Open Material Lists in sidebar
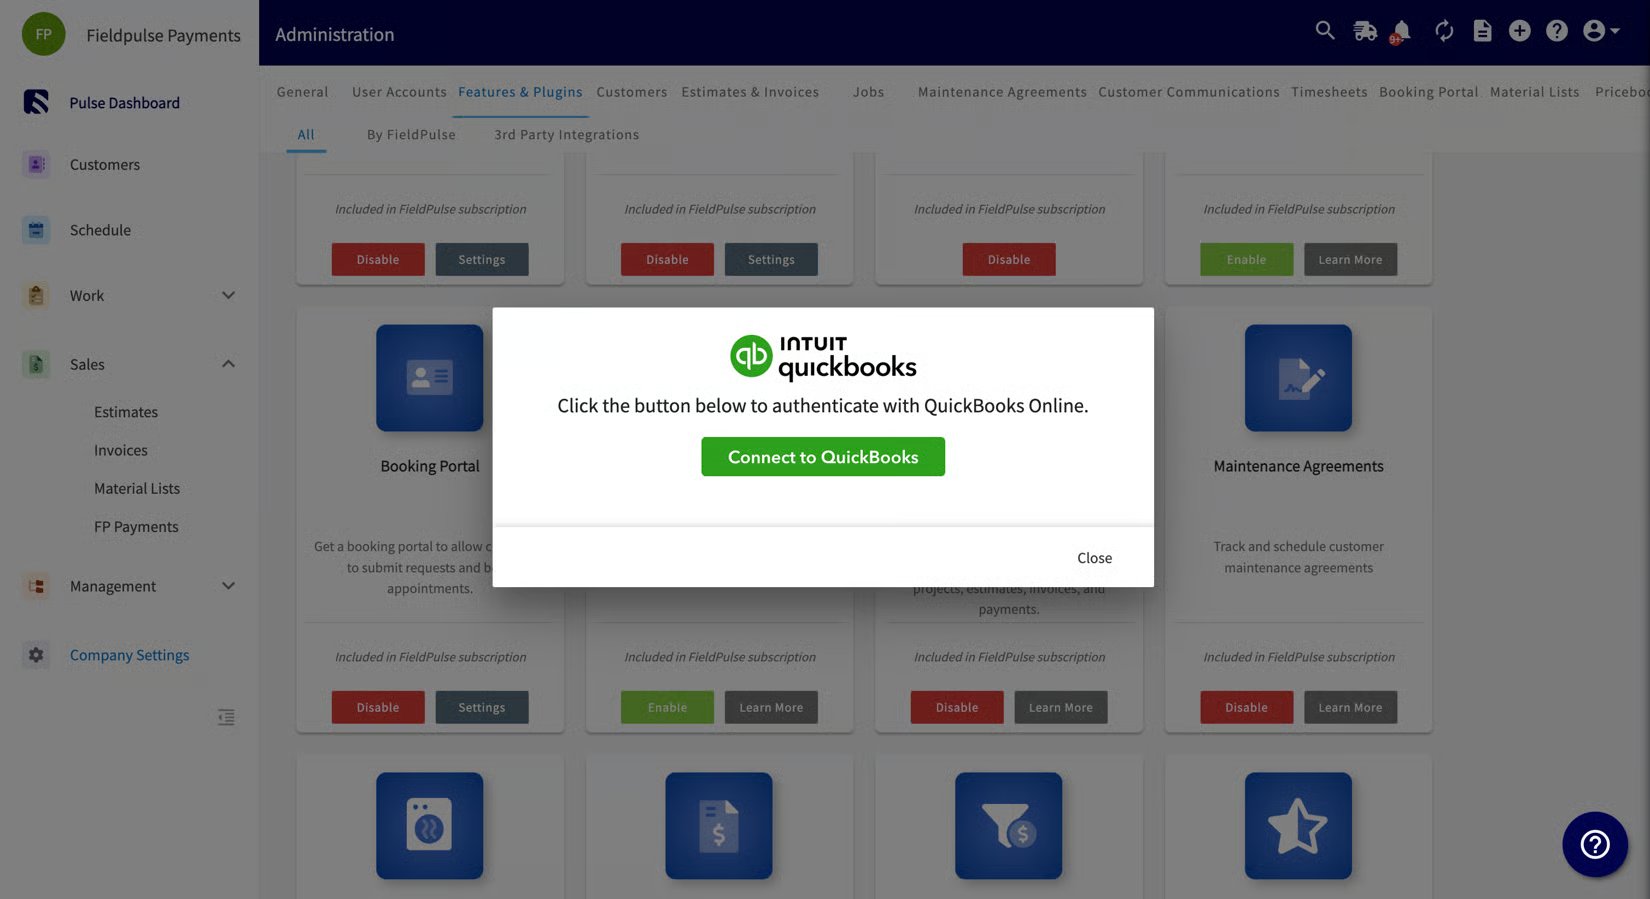The height and width of the screenshot is (899, 1650). point(137,488)
